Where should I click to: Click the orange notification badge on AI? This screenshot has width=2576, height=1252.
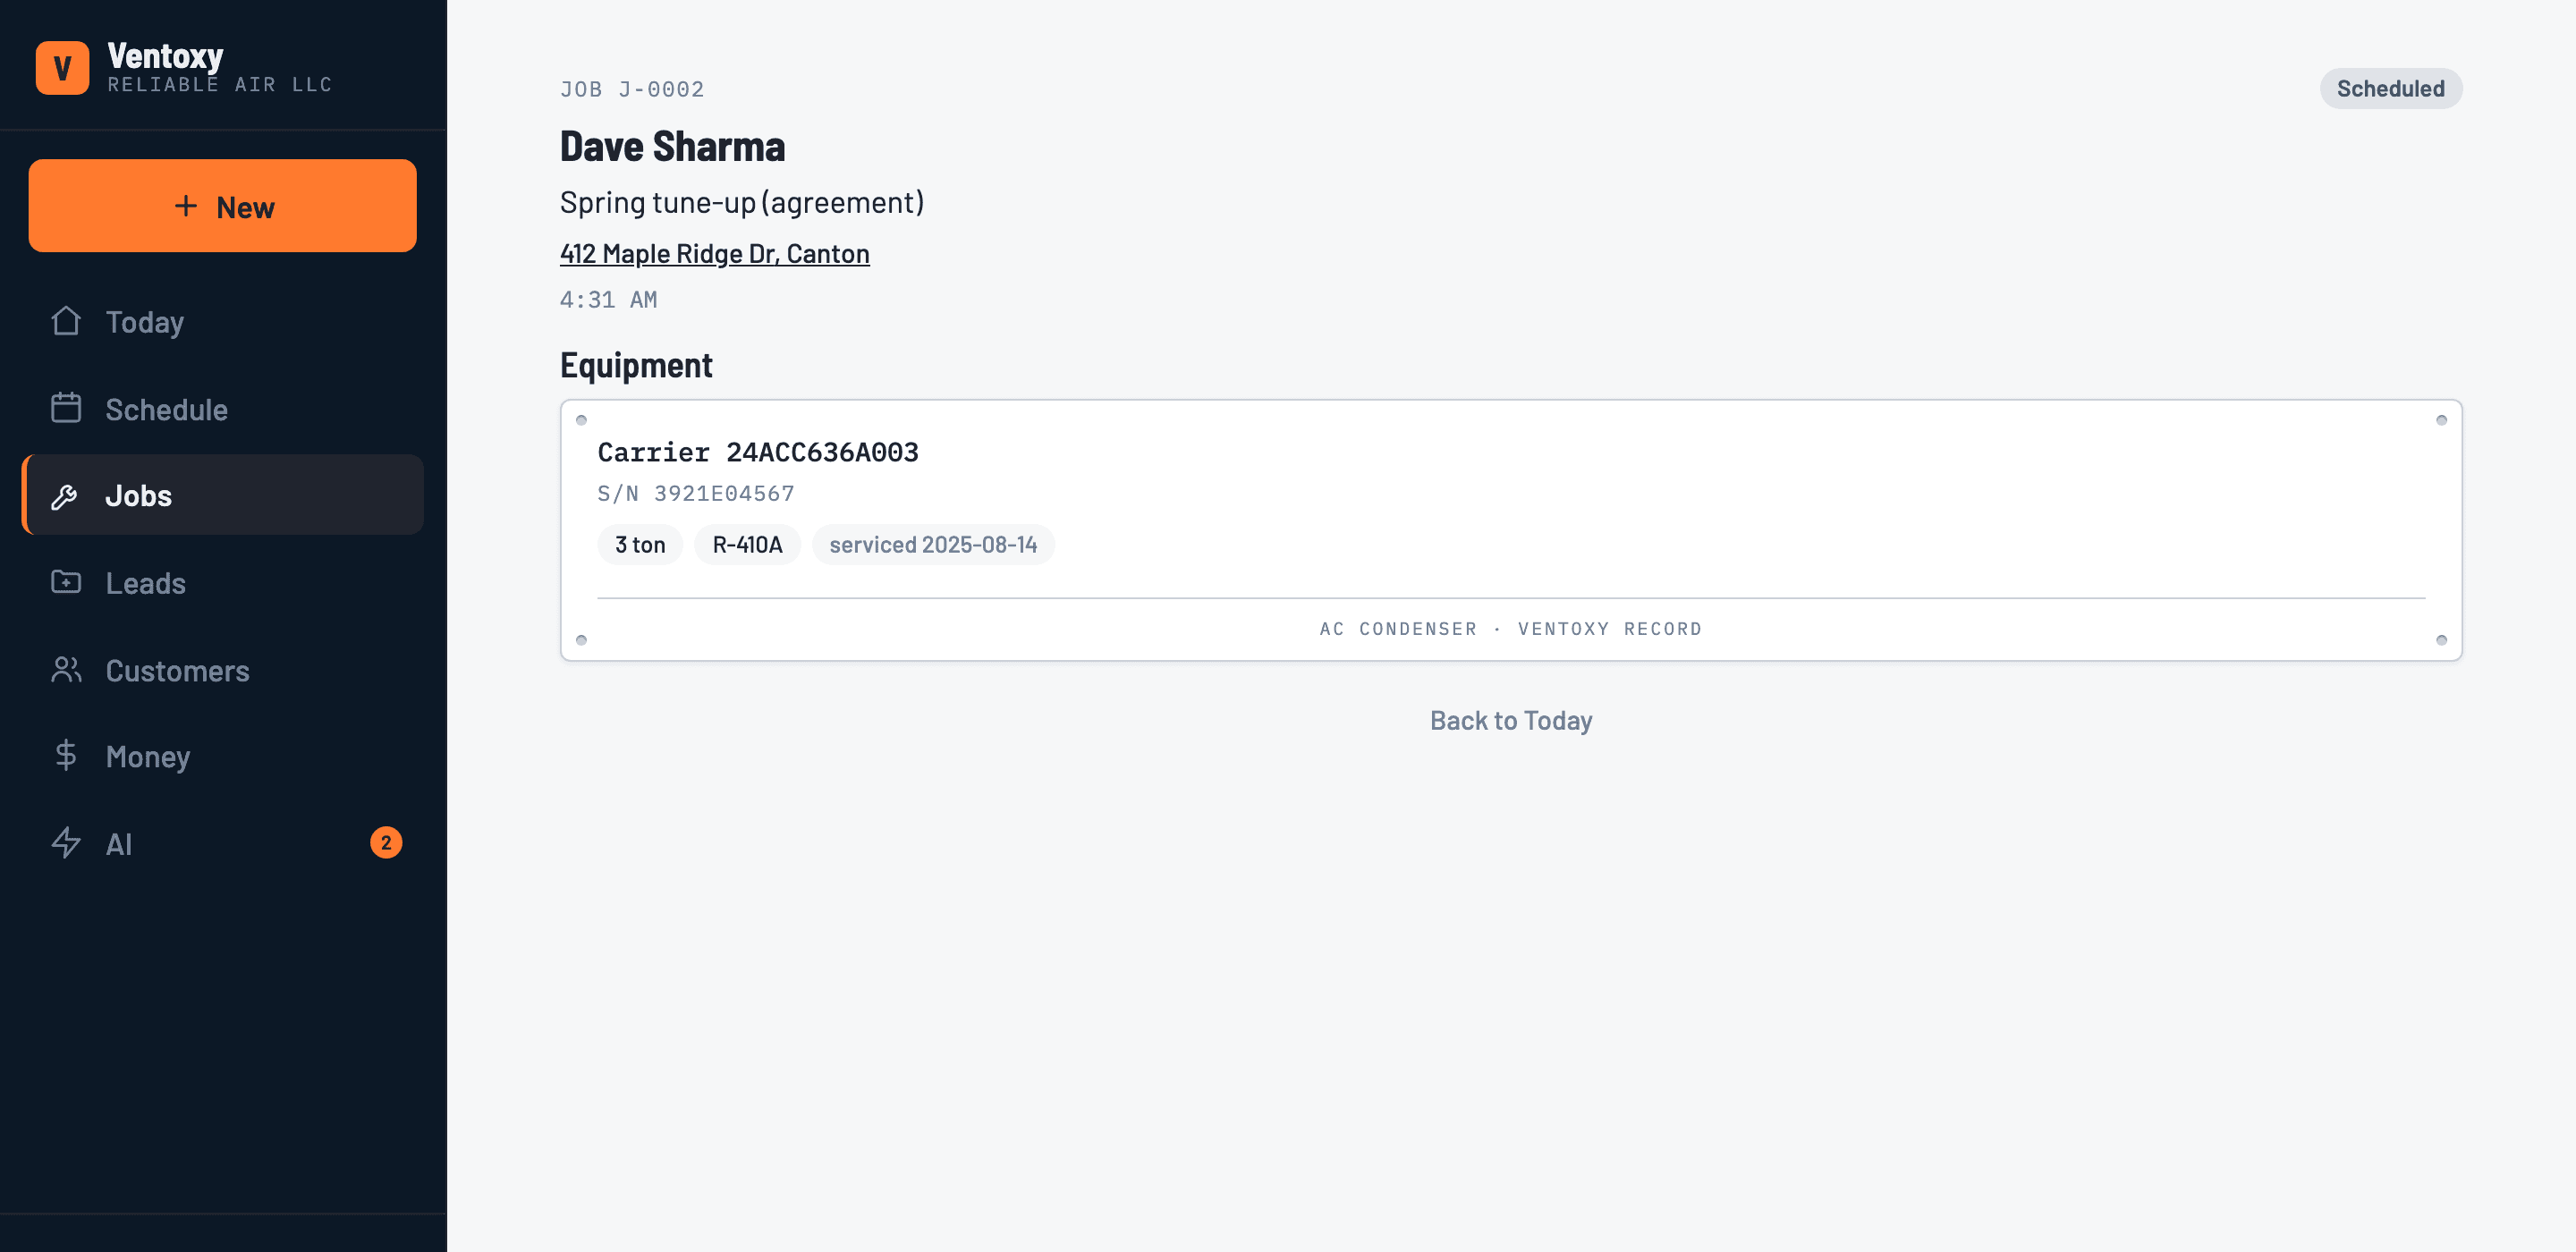pos(386,843)
